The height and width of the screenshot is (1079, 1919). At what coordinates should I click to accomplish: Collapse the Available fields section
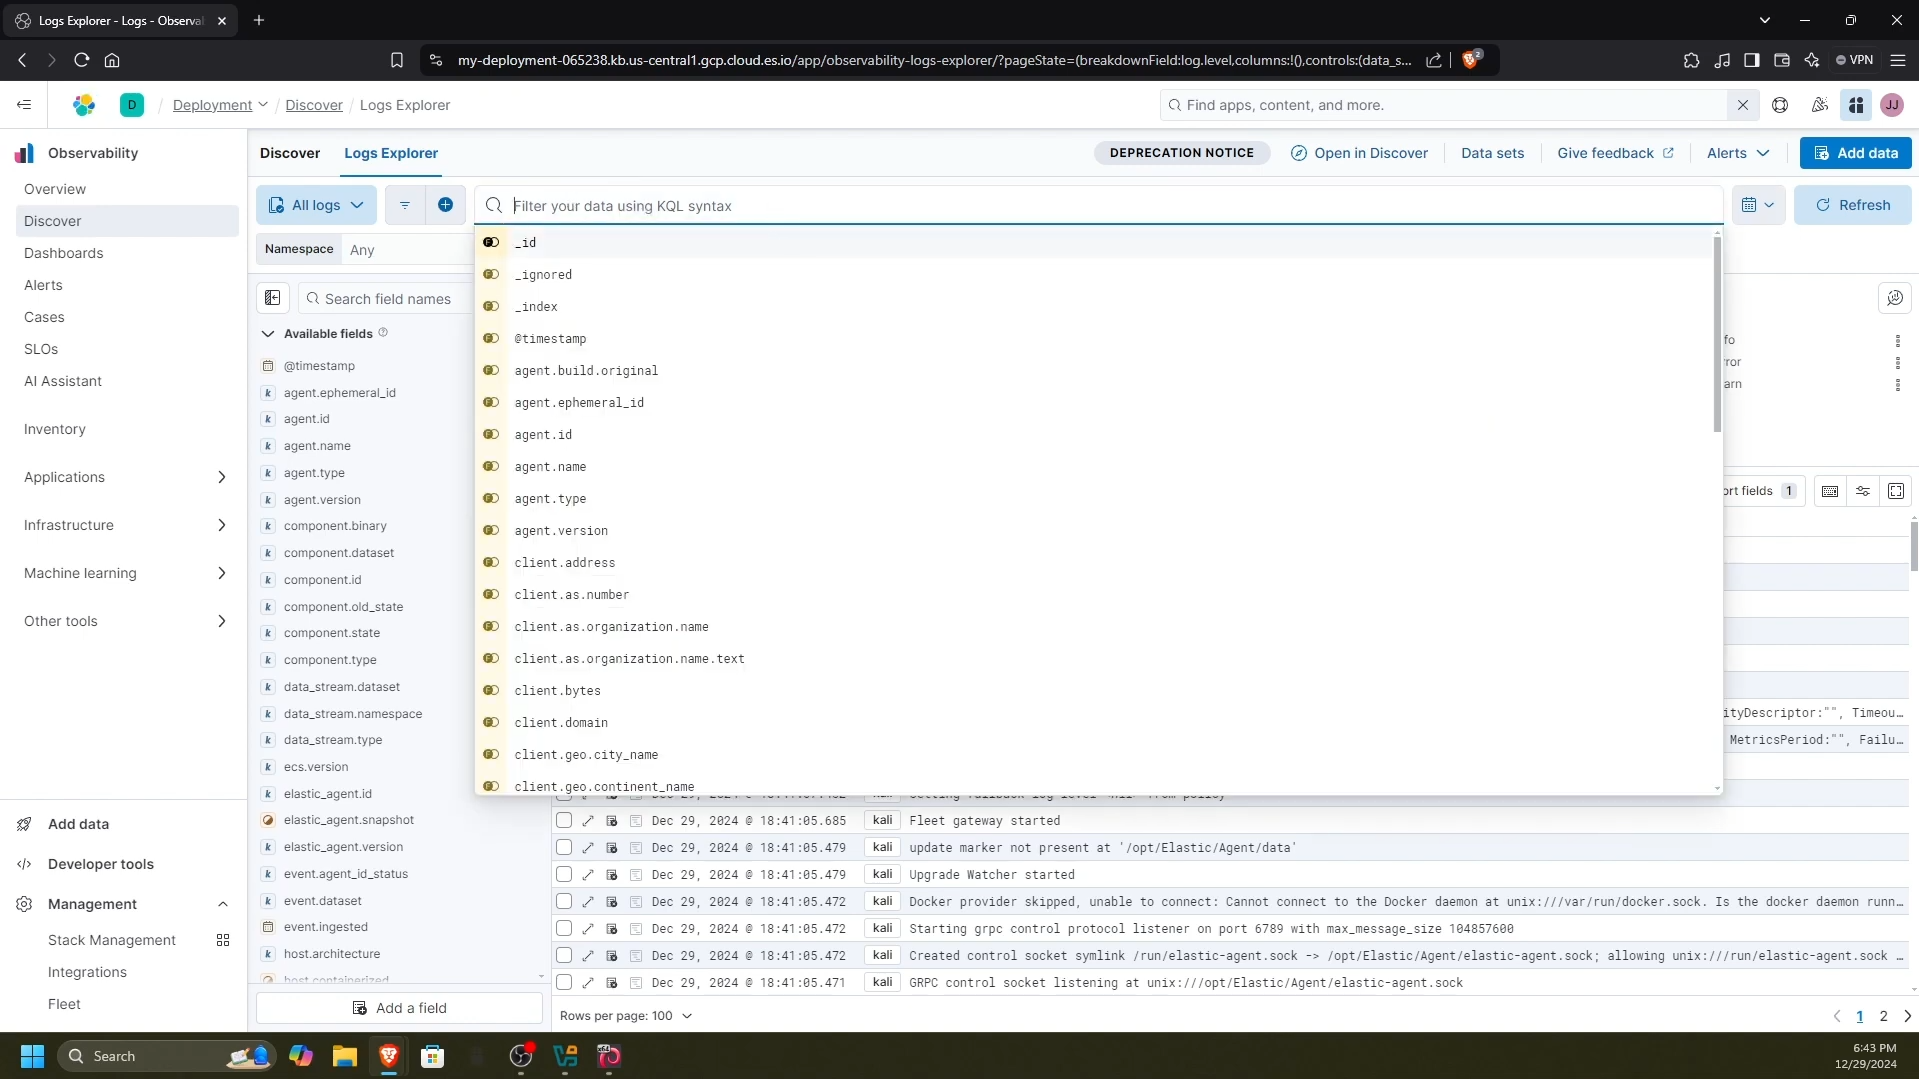pyautogui.click(x=268, y=334)
